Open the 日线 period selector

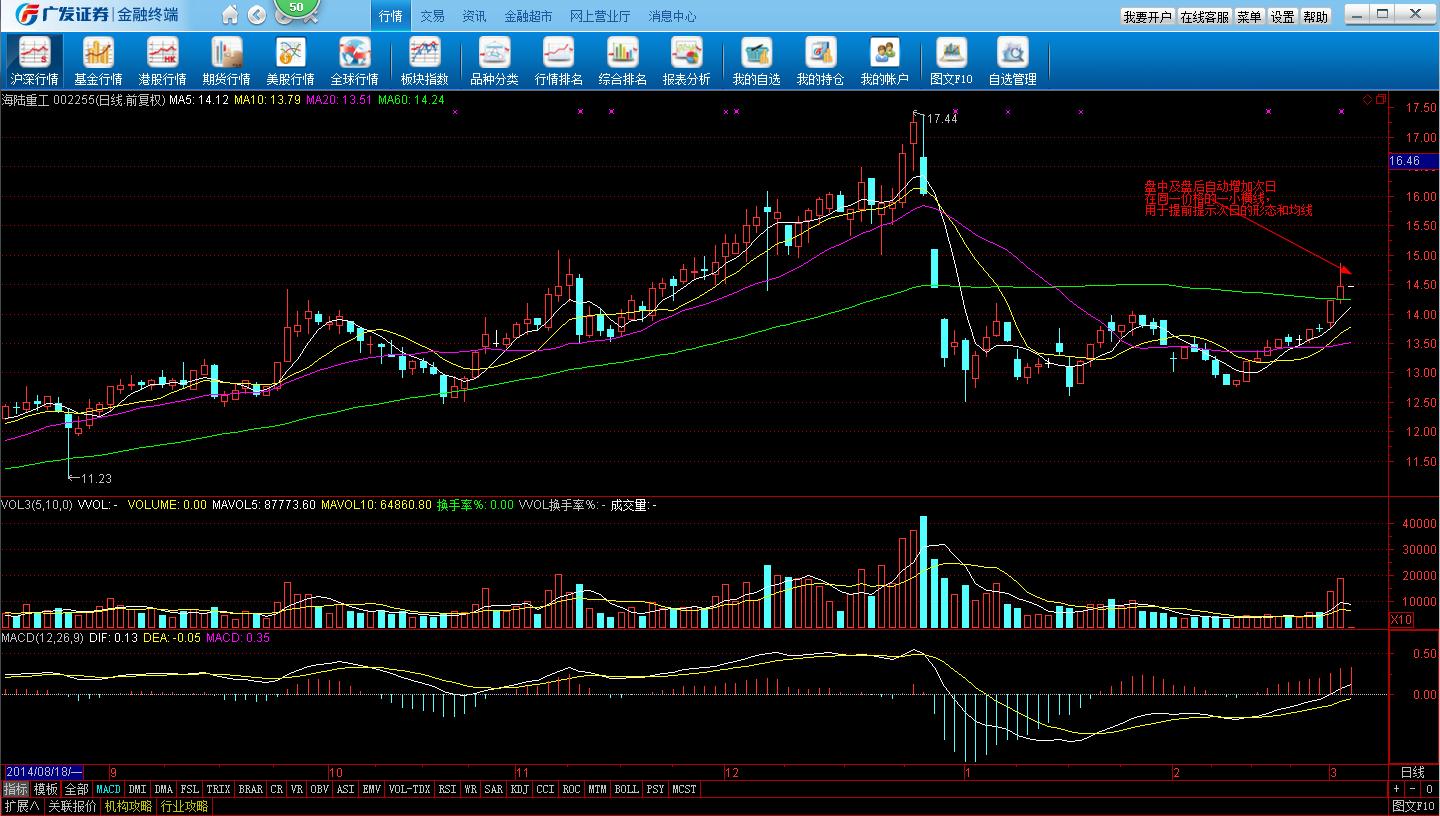tap(1412, 772)
